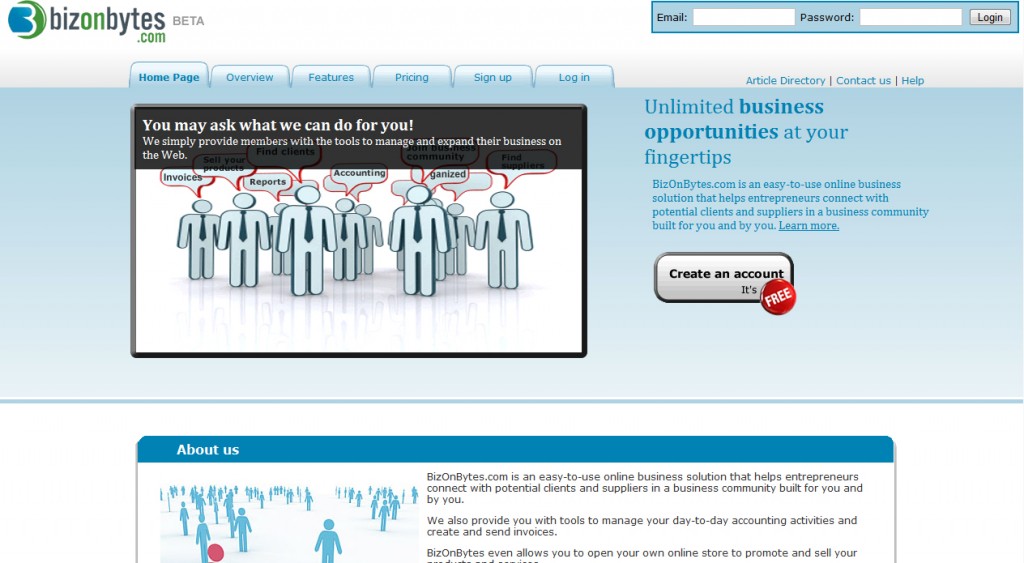
Task: Click the BizOnBytes logo
Action: pyautogui.click(x=85, y=21)
